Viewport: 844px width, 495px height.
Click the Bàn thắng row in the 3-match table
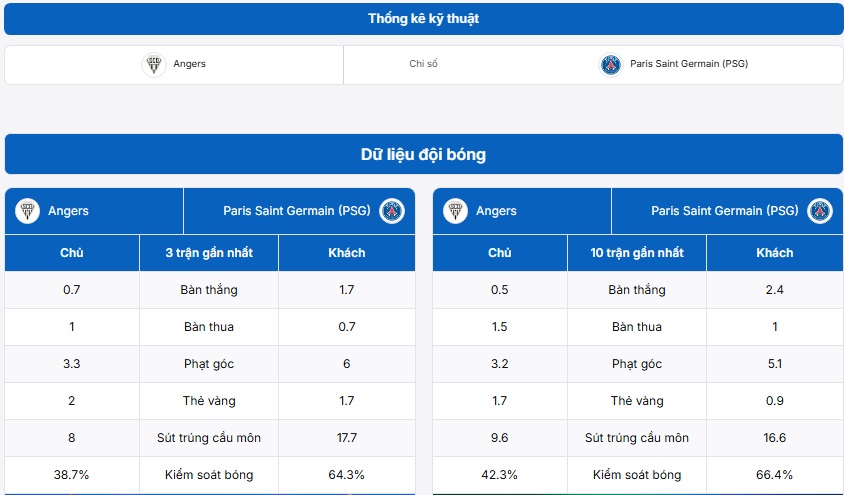[209, 290]
